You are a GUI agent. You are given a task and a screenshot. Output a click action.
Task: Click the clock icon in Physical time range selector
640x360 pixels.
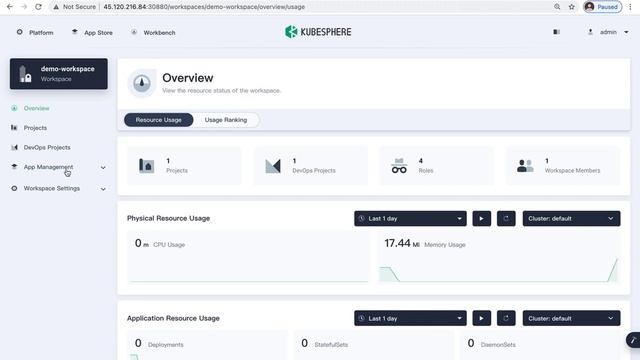pos(362,218)
